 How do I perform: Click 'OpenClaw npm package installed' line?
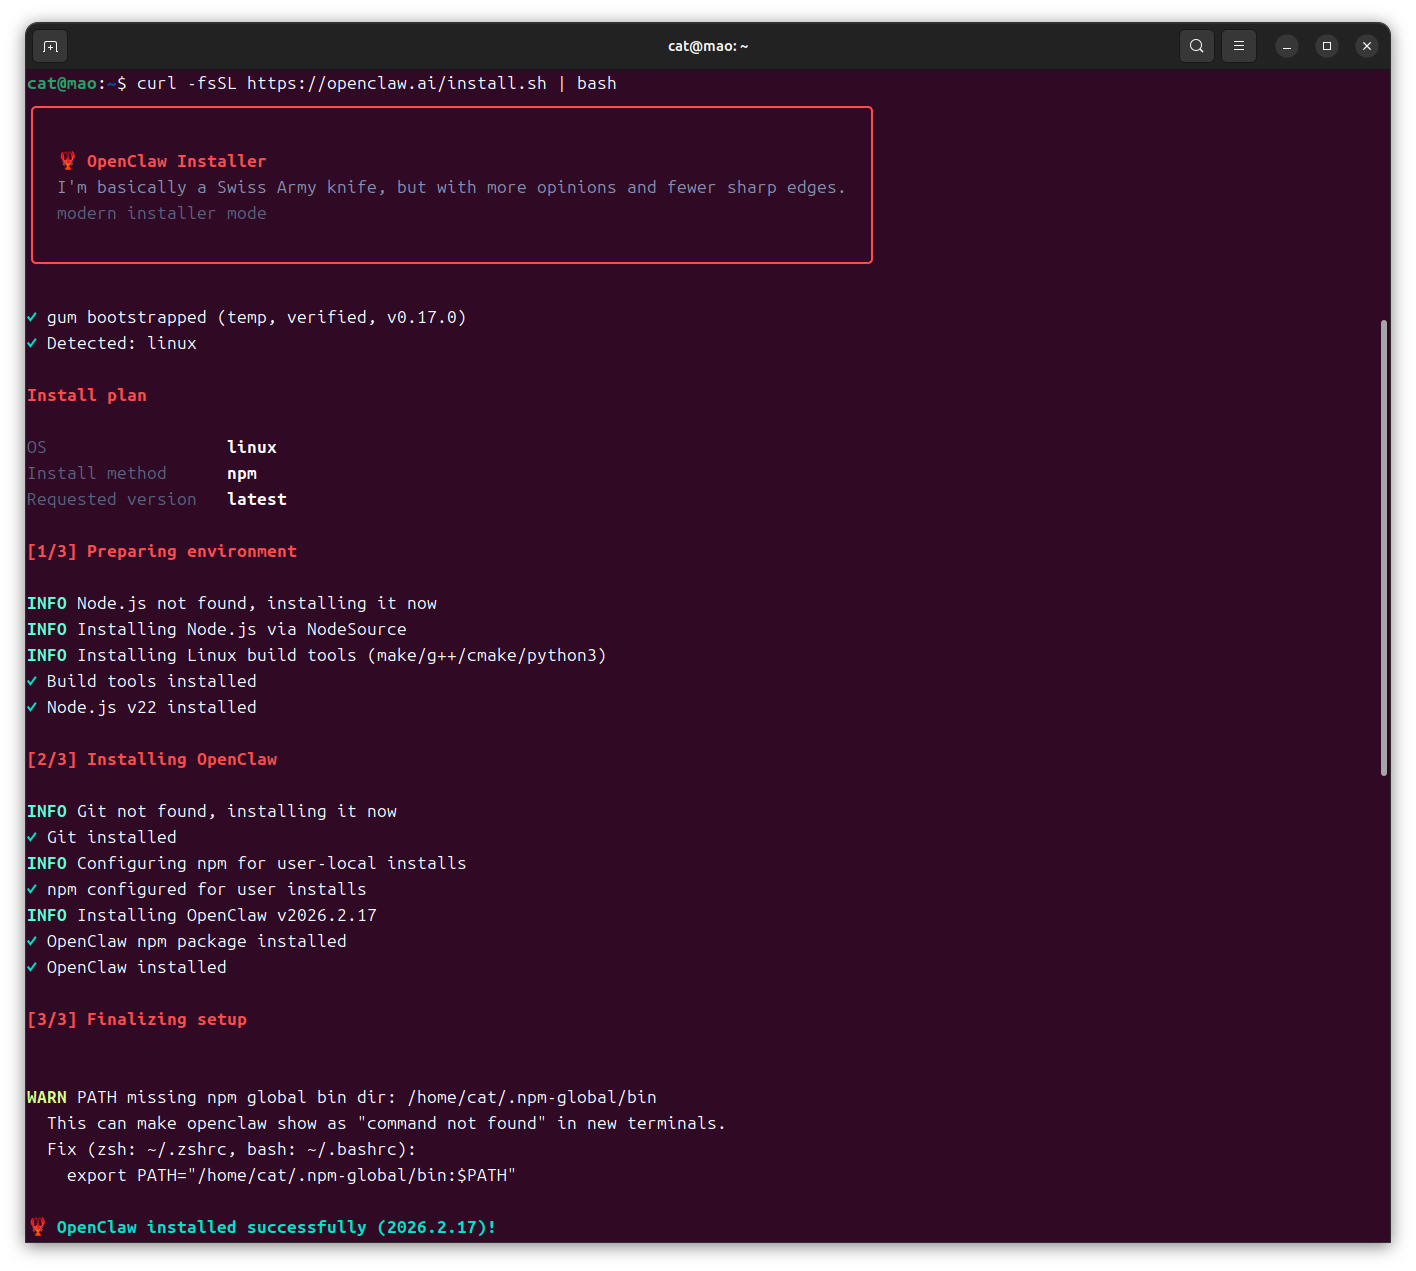point(187,941)
